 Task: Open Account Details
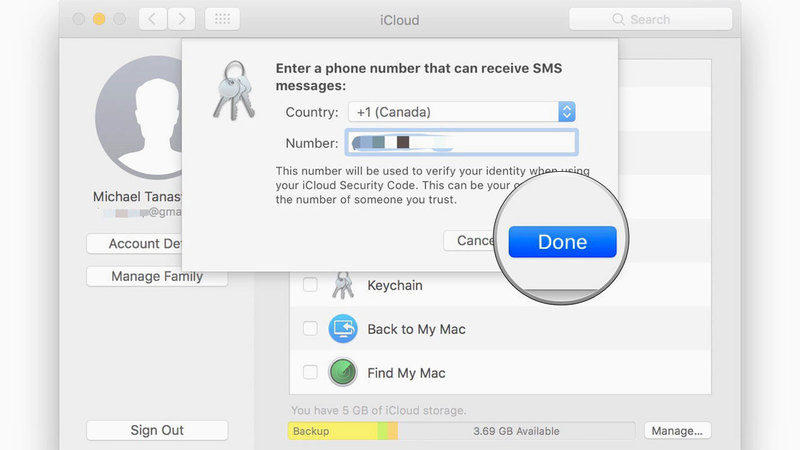(134, 244)
